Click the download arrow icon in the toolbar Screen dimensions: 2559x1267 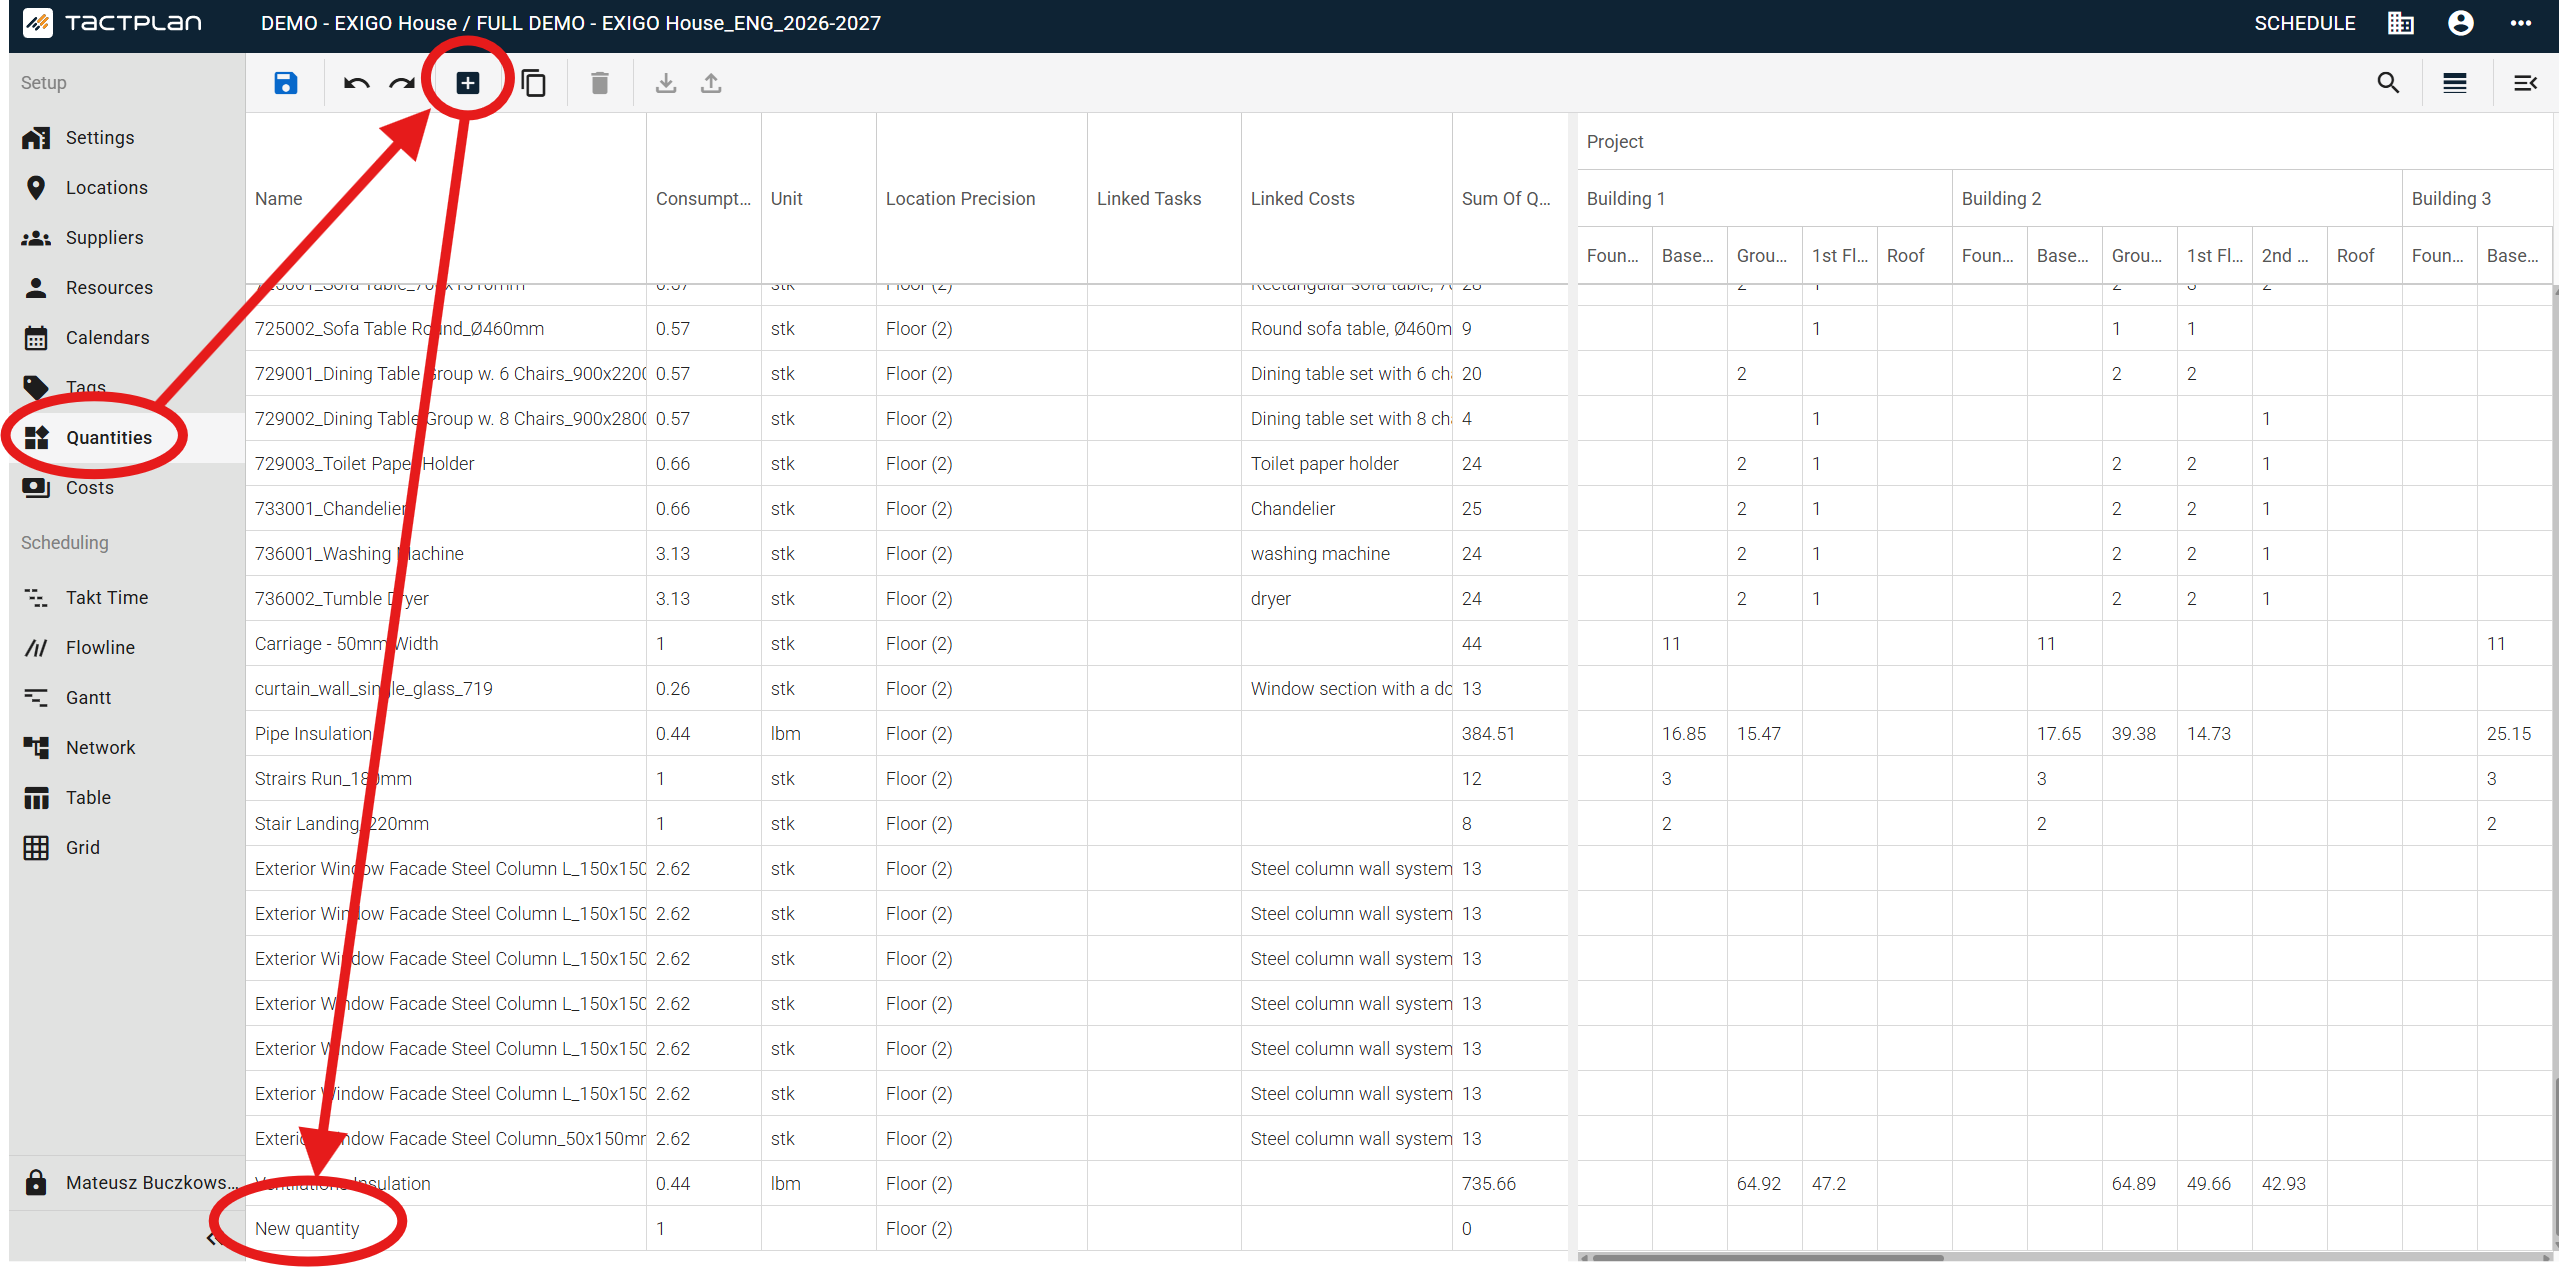[x=666, y=83]
